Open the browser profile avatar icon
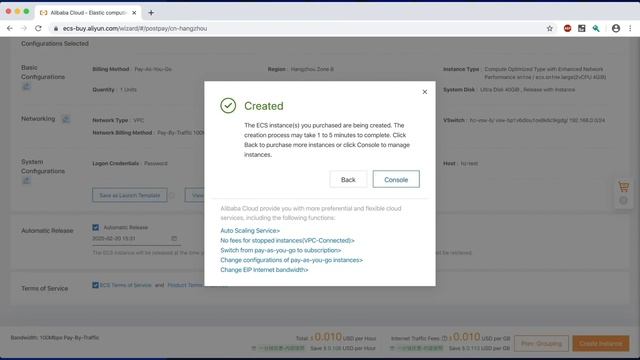Screen dimensions: 640x360 (x=616, y=28)
